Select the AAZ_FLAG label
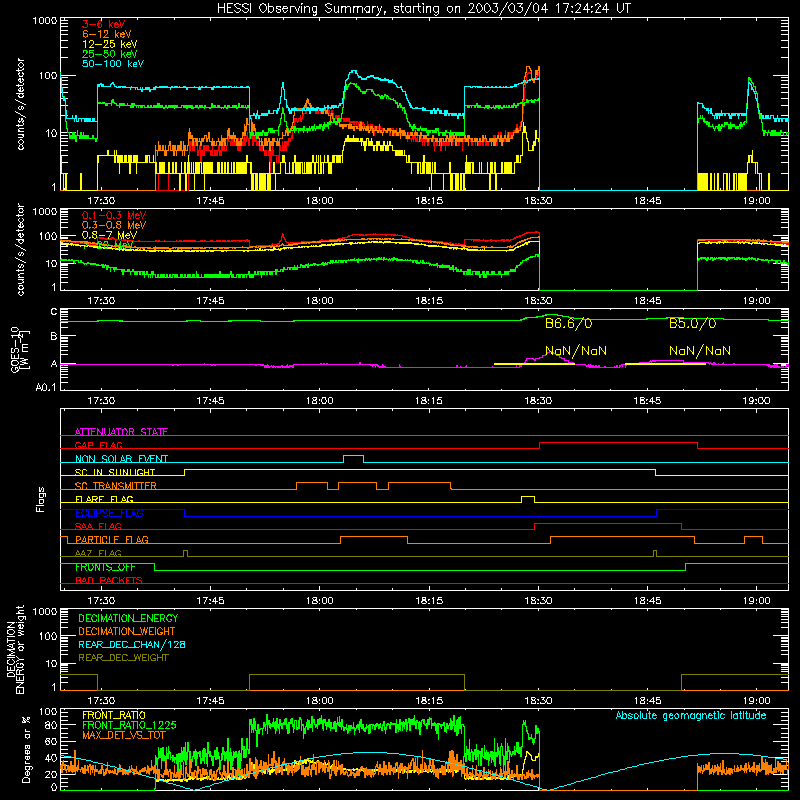Viewport: 800px width, 800px height. click(x=98, y=554)
